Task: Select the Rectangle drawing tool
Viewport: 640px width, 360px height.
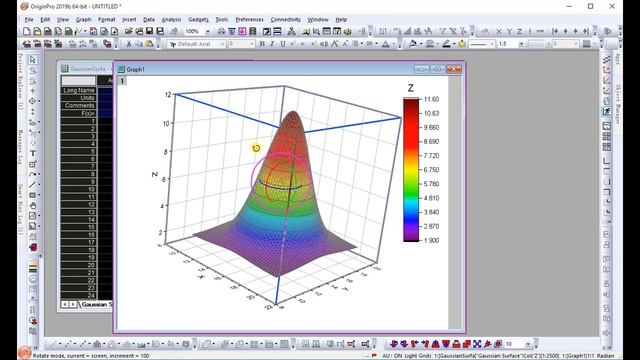Action: [x=33, y=195]
